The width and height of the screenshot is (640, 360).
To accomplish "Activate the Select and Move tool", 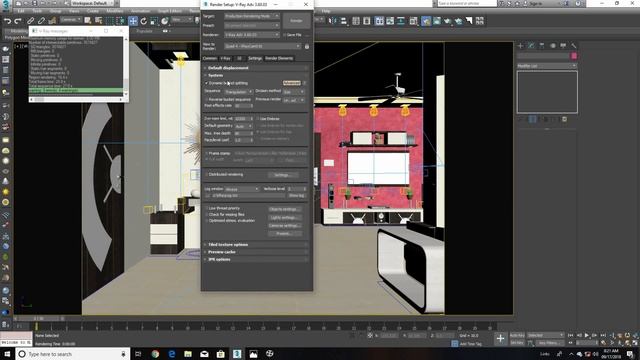I will click(133, 21).
